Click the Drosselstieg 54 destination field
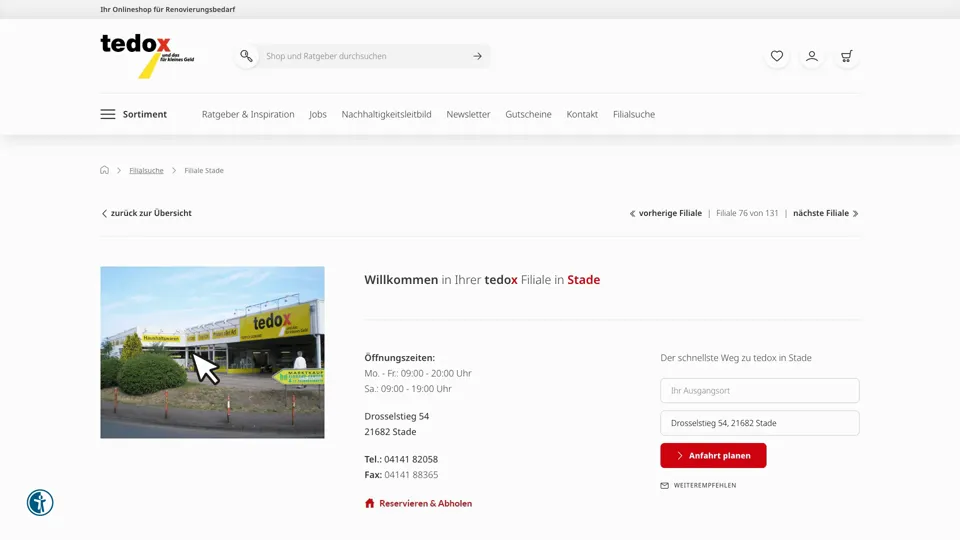The width and height of the screenshot is (960, 540). tap(760, 423)
